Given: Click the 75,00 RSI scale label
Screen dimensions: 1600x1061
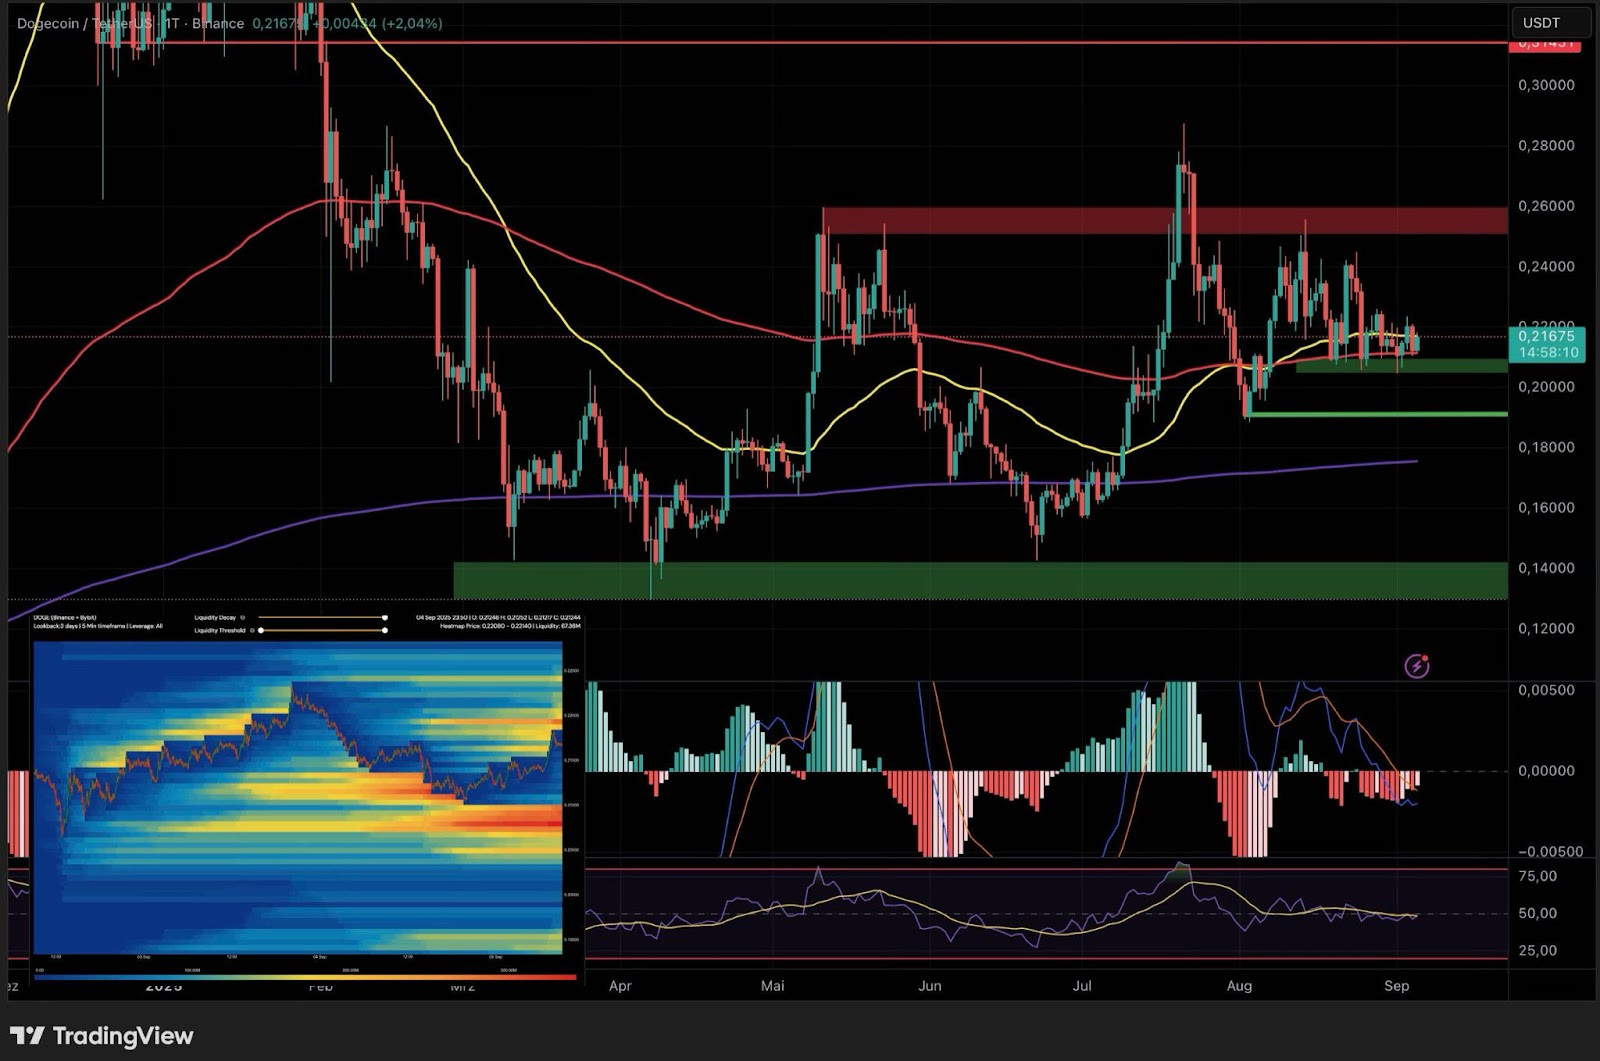Looking at the screenshot, I should pyautogui.click(x=1537, y=876).
